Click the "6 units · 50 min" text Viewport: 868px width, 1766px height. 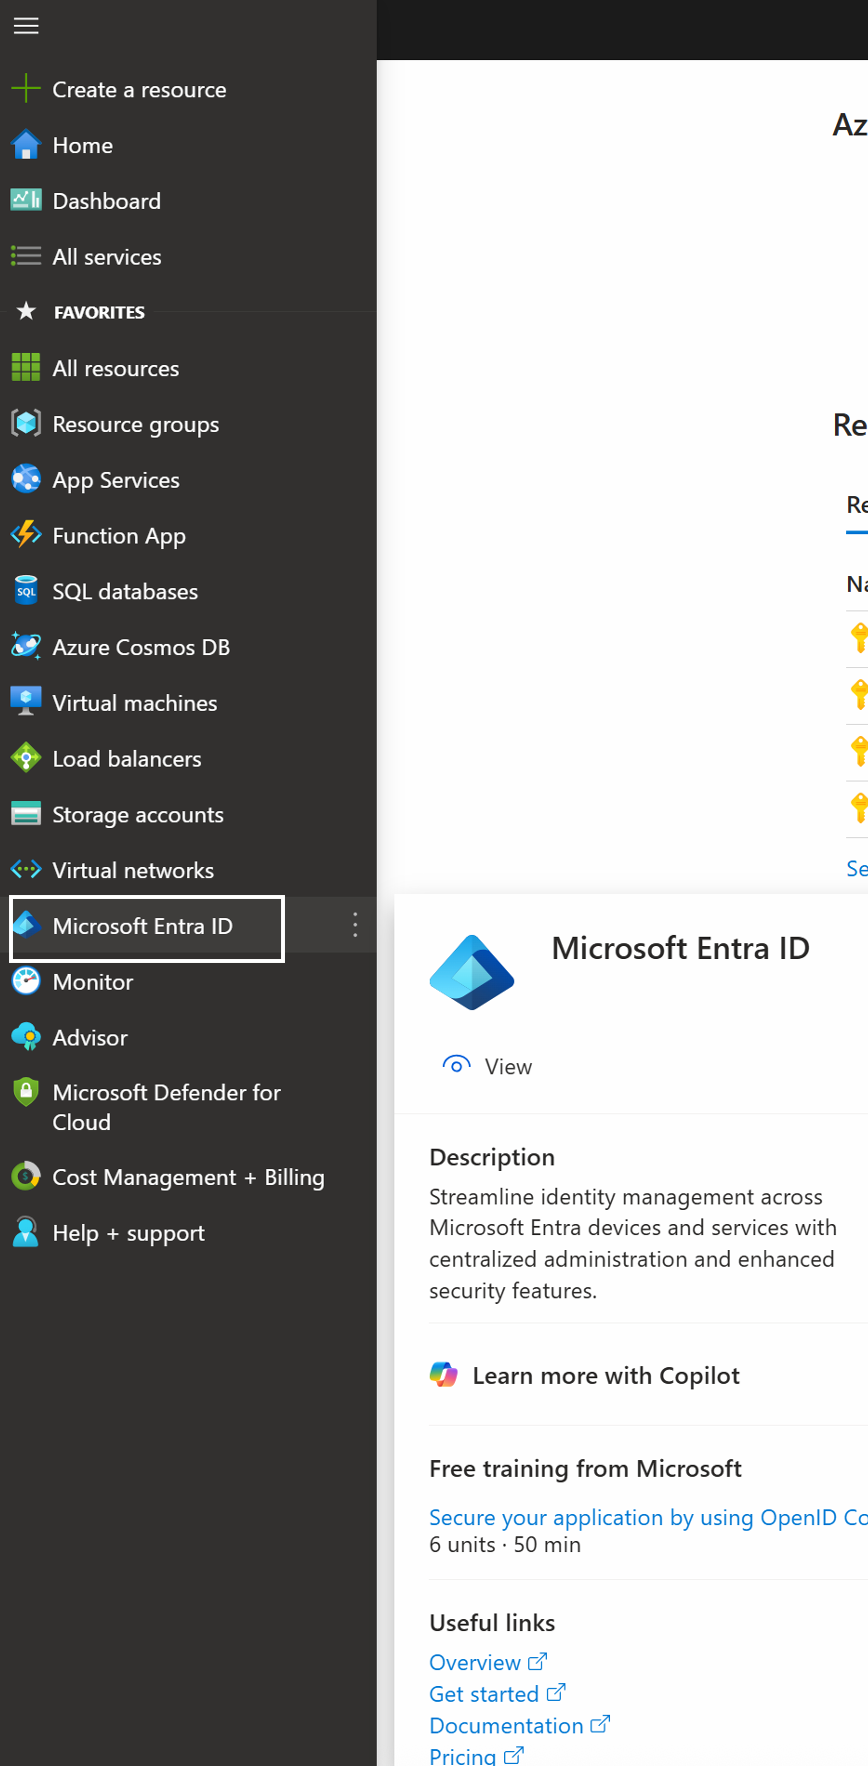click(505, 1544)
